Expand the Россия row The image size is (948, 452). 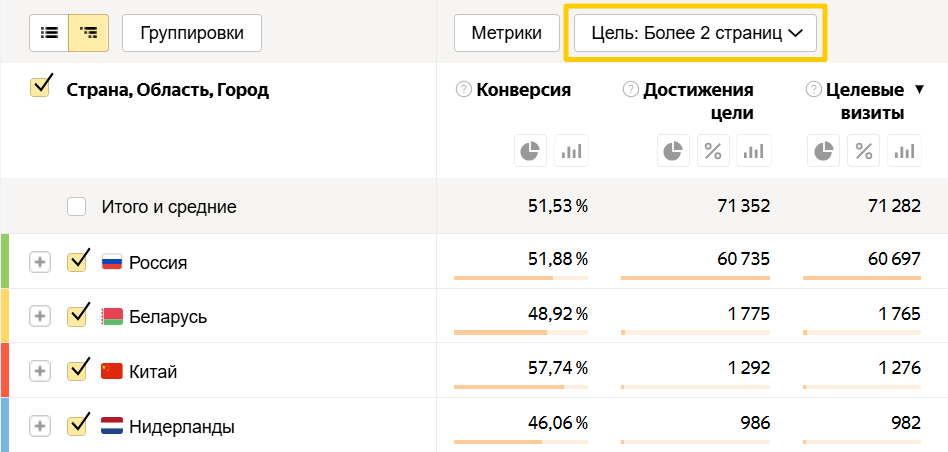pos(39,262)
